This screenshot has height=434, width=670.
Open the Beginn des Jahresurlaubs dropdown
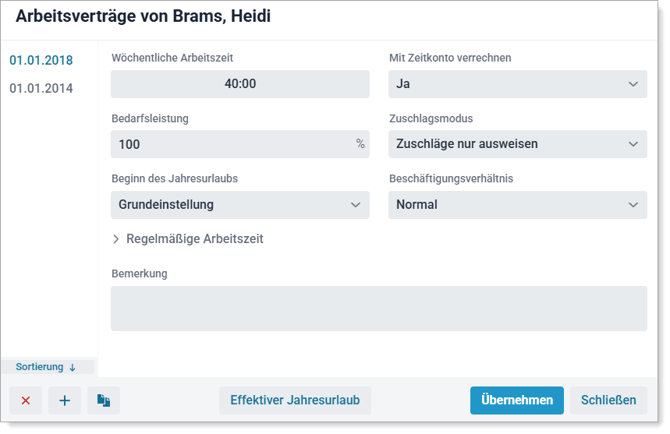[x=240, y=205]
